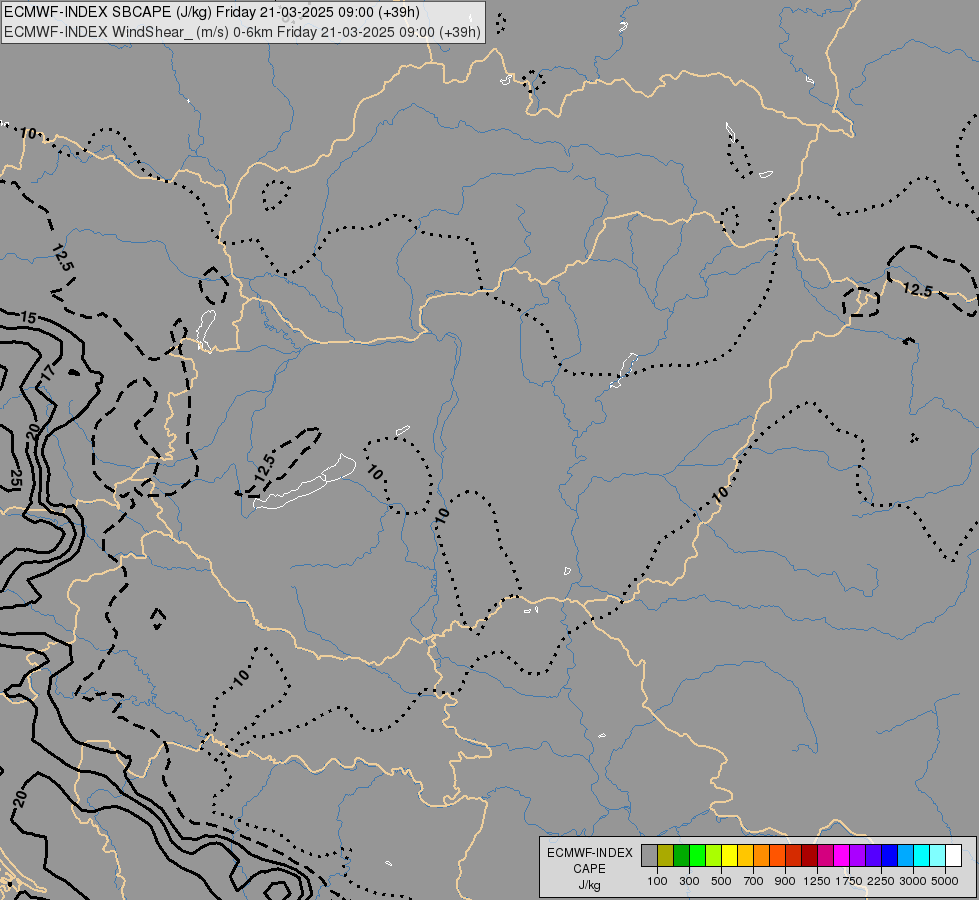Click the legend label 900

pyautogui.click(x=785, y=881)
